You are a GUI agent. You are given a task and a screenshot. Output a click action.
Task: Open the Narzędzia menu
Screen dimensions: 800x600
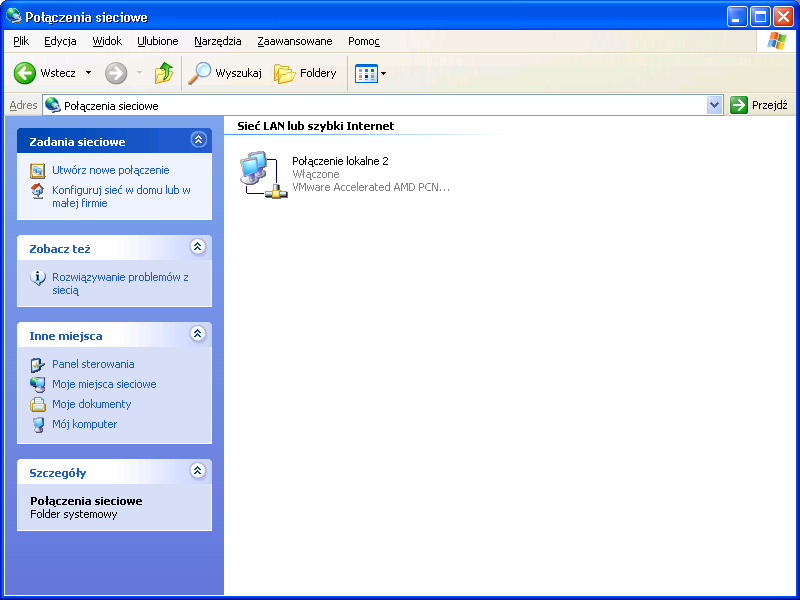coord(218,41)
